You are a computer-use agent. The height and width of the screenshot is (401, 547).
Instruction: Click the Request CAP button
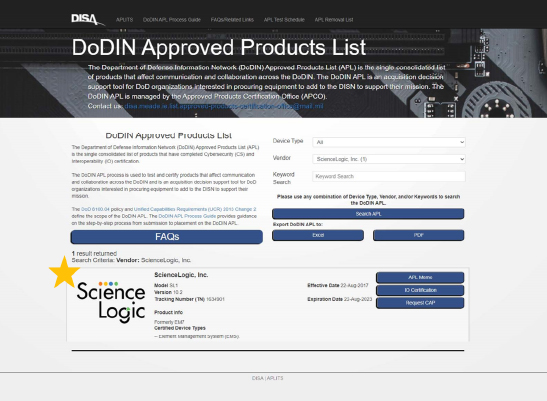pyautogui.click(x=420, y=303)
